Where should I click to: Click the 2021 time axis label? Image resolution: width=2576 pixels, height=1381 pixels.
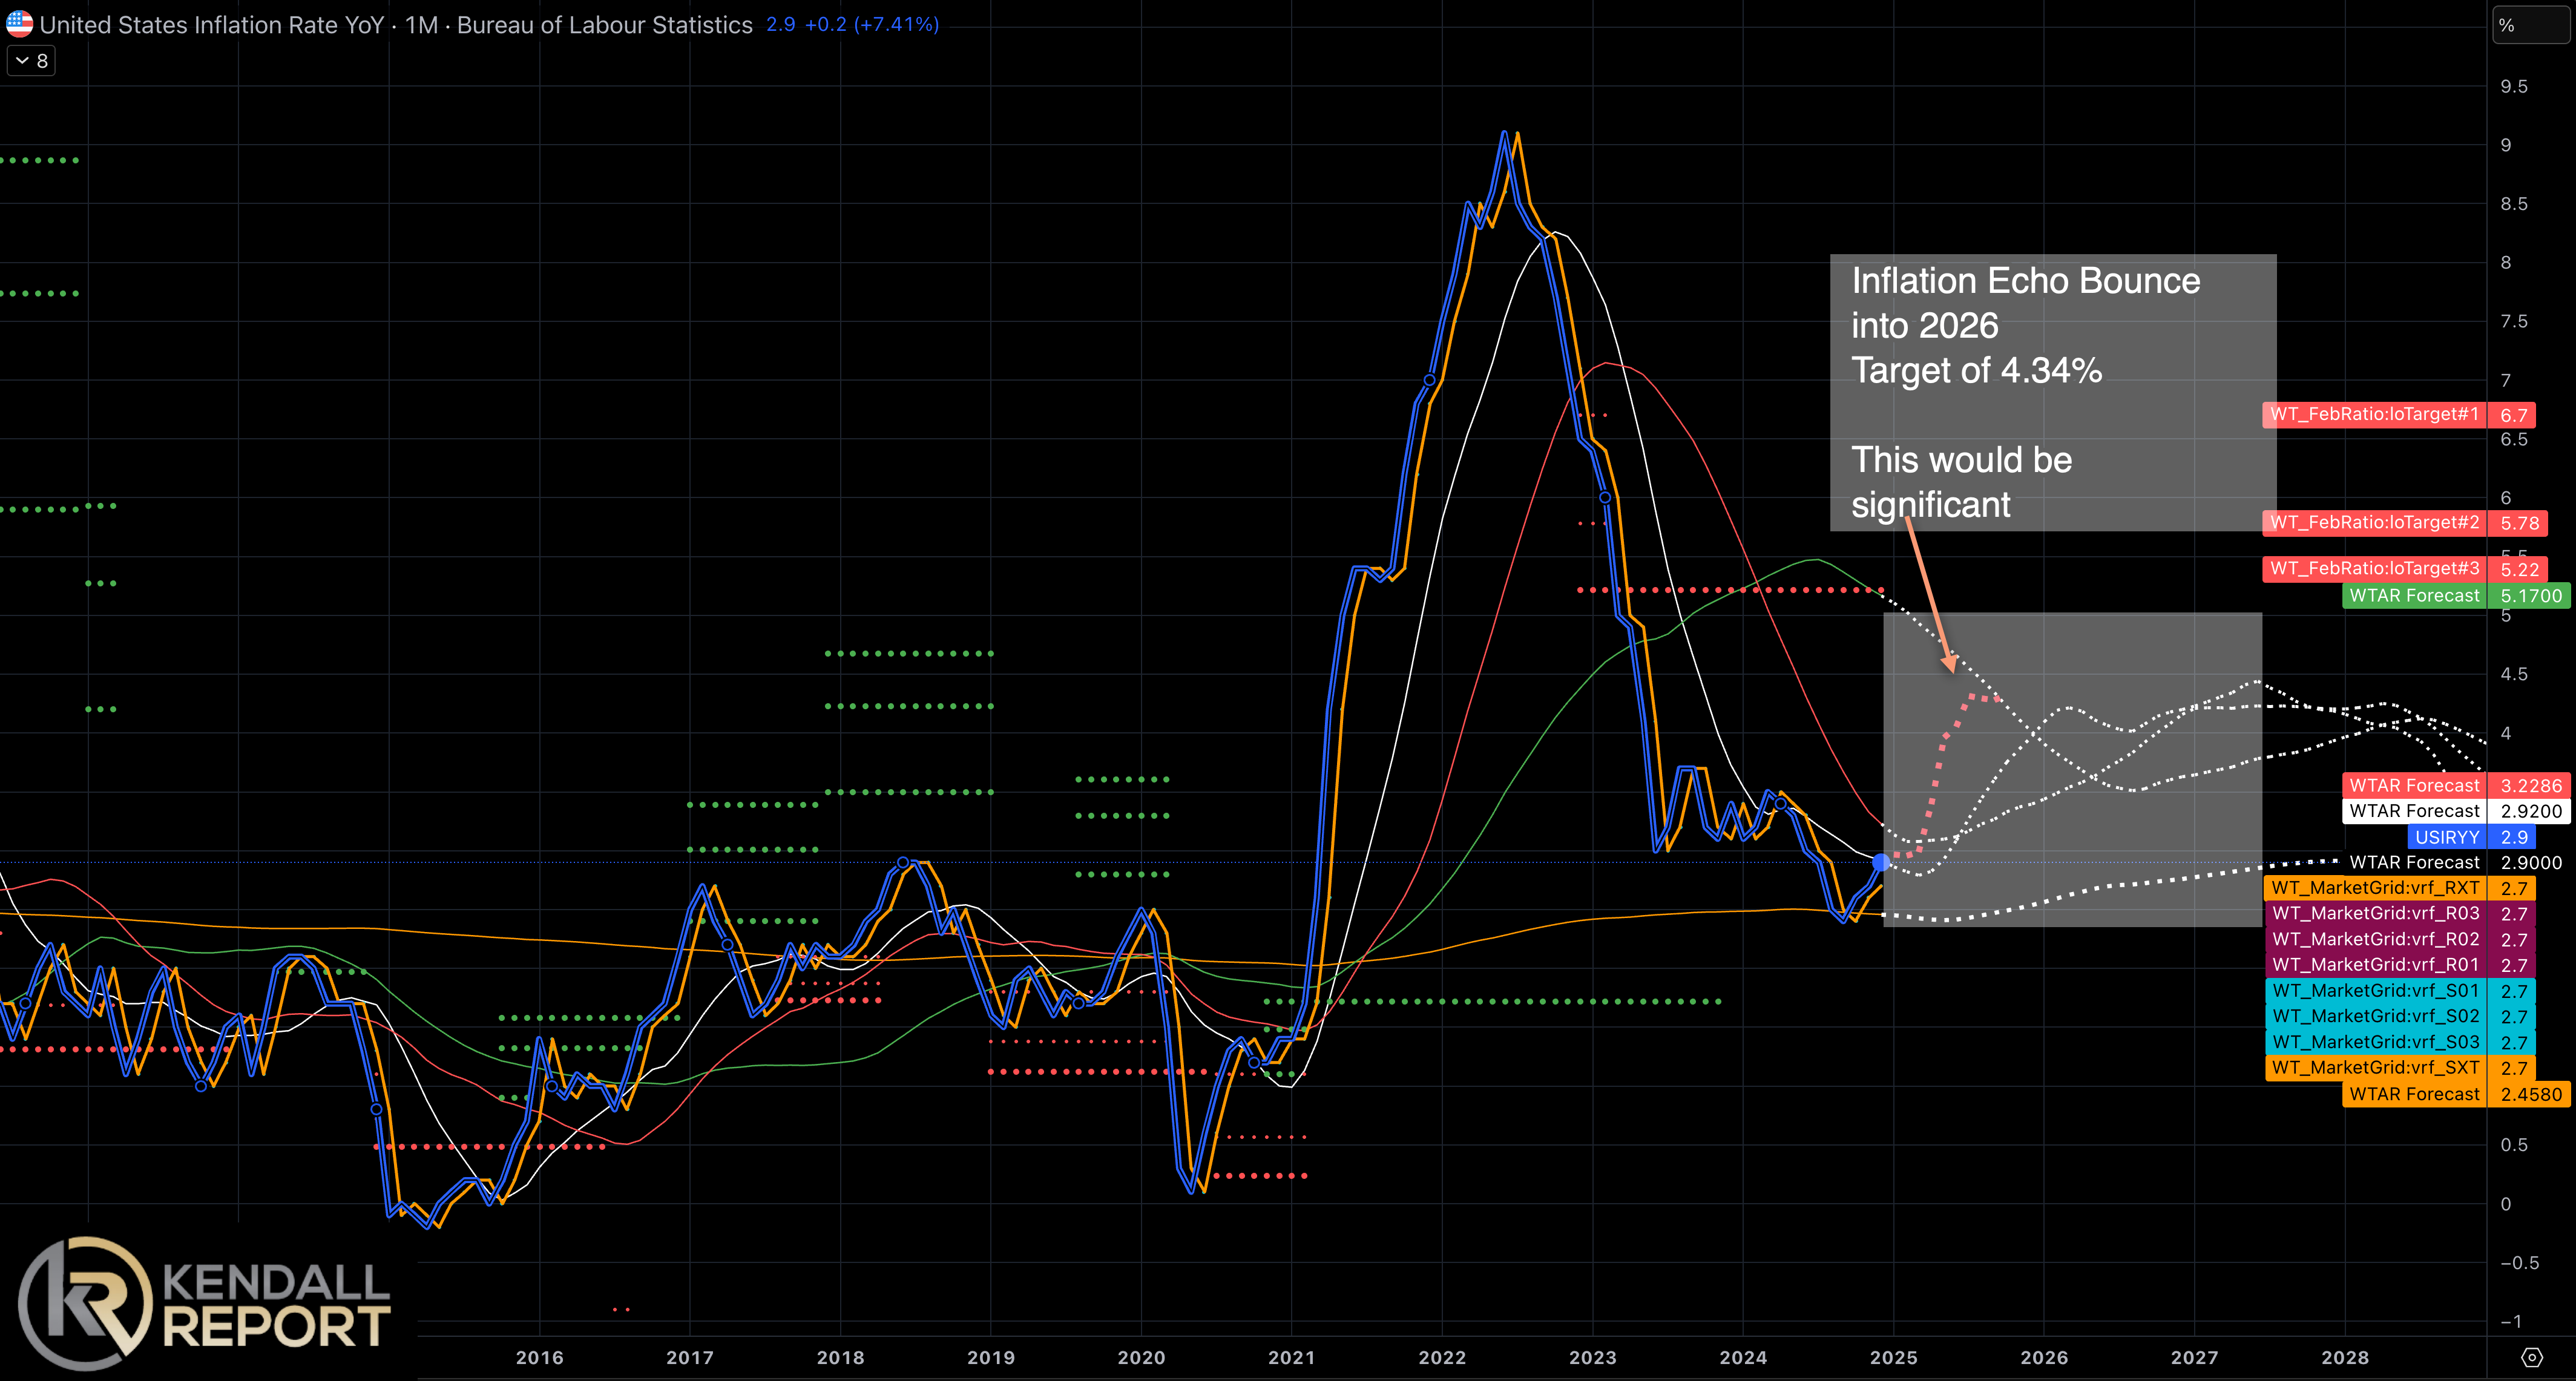(1291, 1357)
